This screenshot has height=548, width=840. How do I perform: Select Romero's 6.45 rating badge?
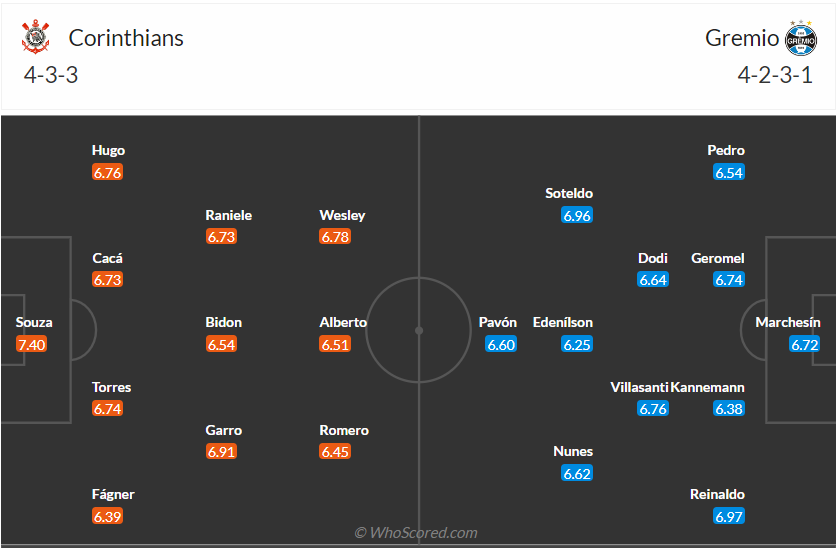pyautogui.click(x=335, y=452)
